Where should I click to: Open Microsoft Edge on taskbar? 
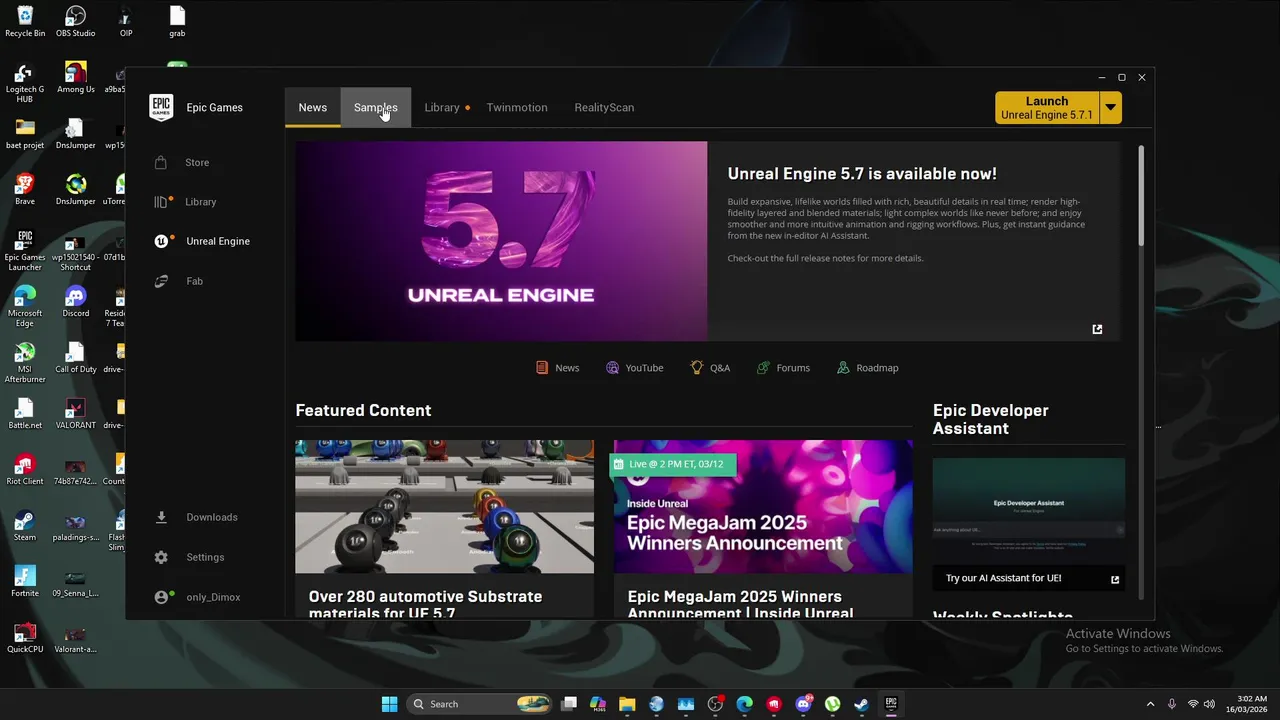744,704
